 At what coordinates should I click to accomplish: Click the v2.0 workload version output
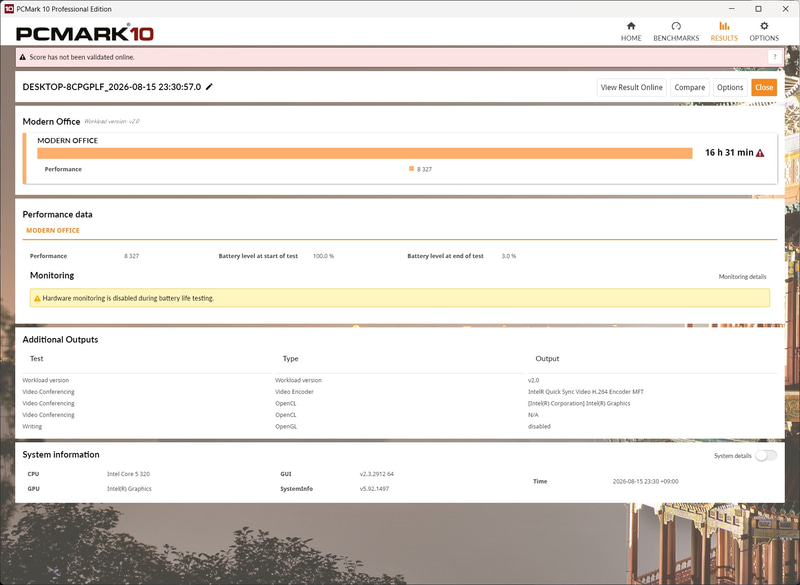pos(533,380)
